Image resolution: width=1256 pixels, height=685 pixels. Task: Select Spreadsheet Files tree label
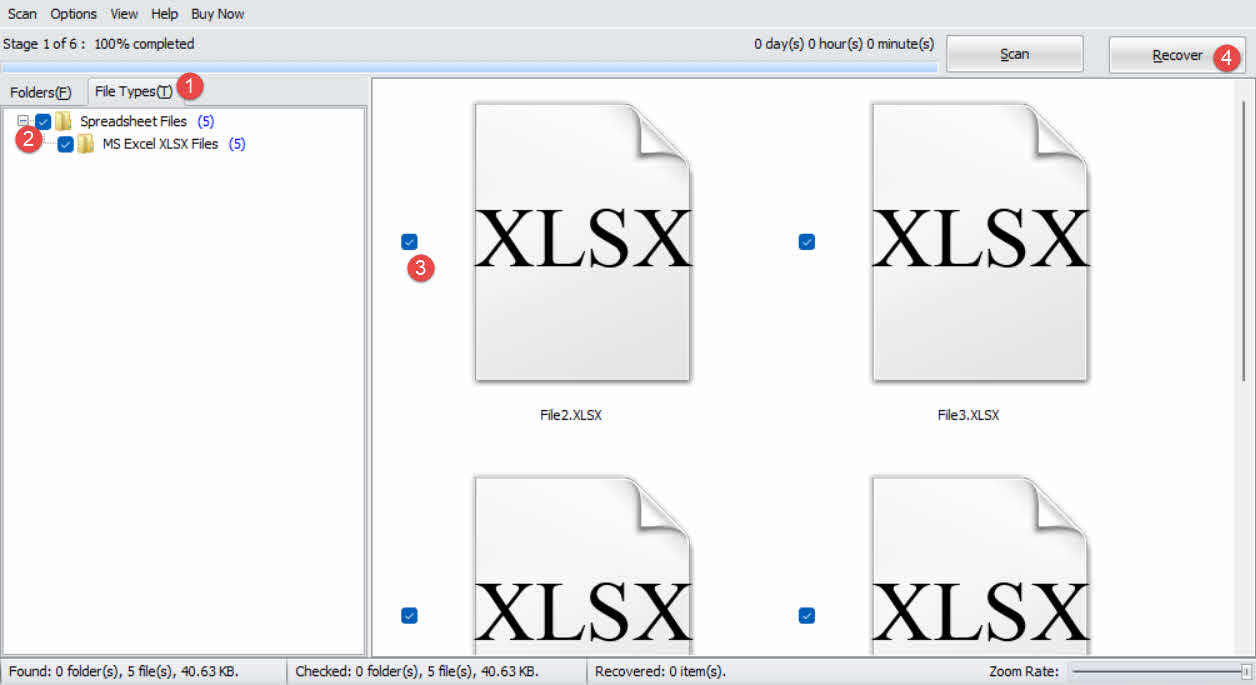point(133,121)
